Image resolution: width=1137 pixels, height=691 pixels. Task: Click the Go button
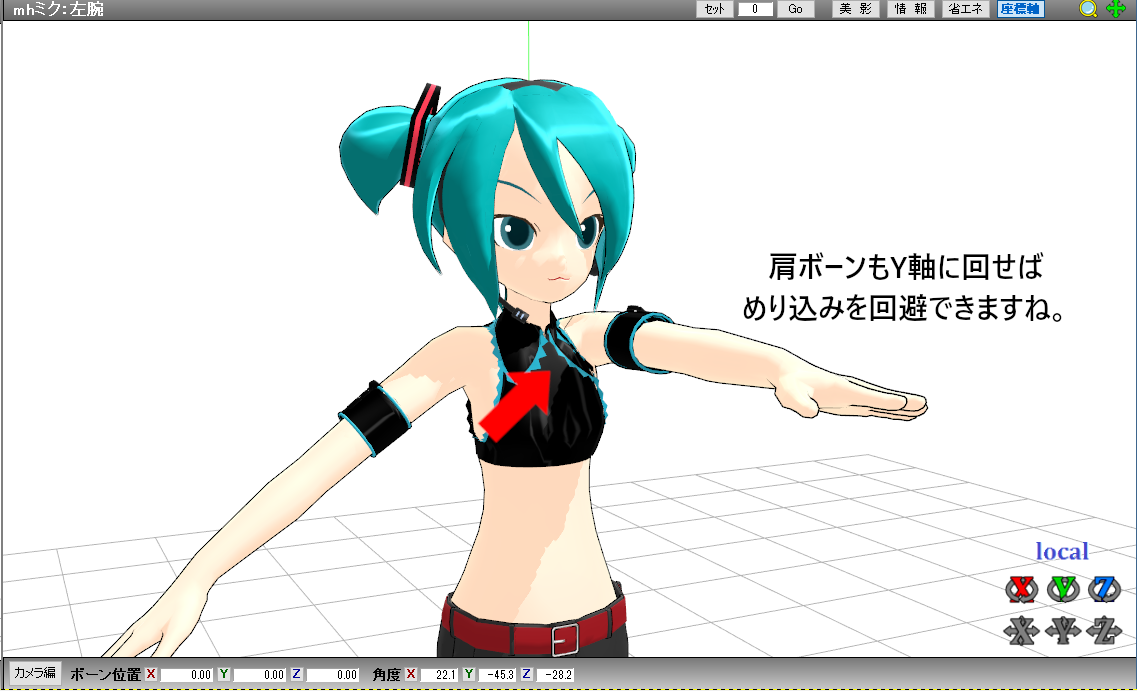(x=795, y=9)
